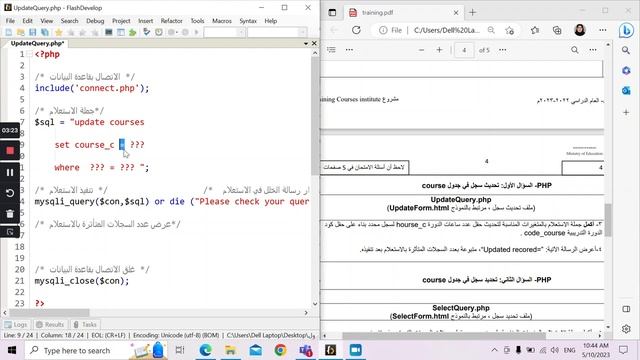Open File Explorer from the taskbar

pos(230,350)
